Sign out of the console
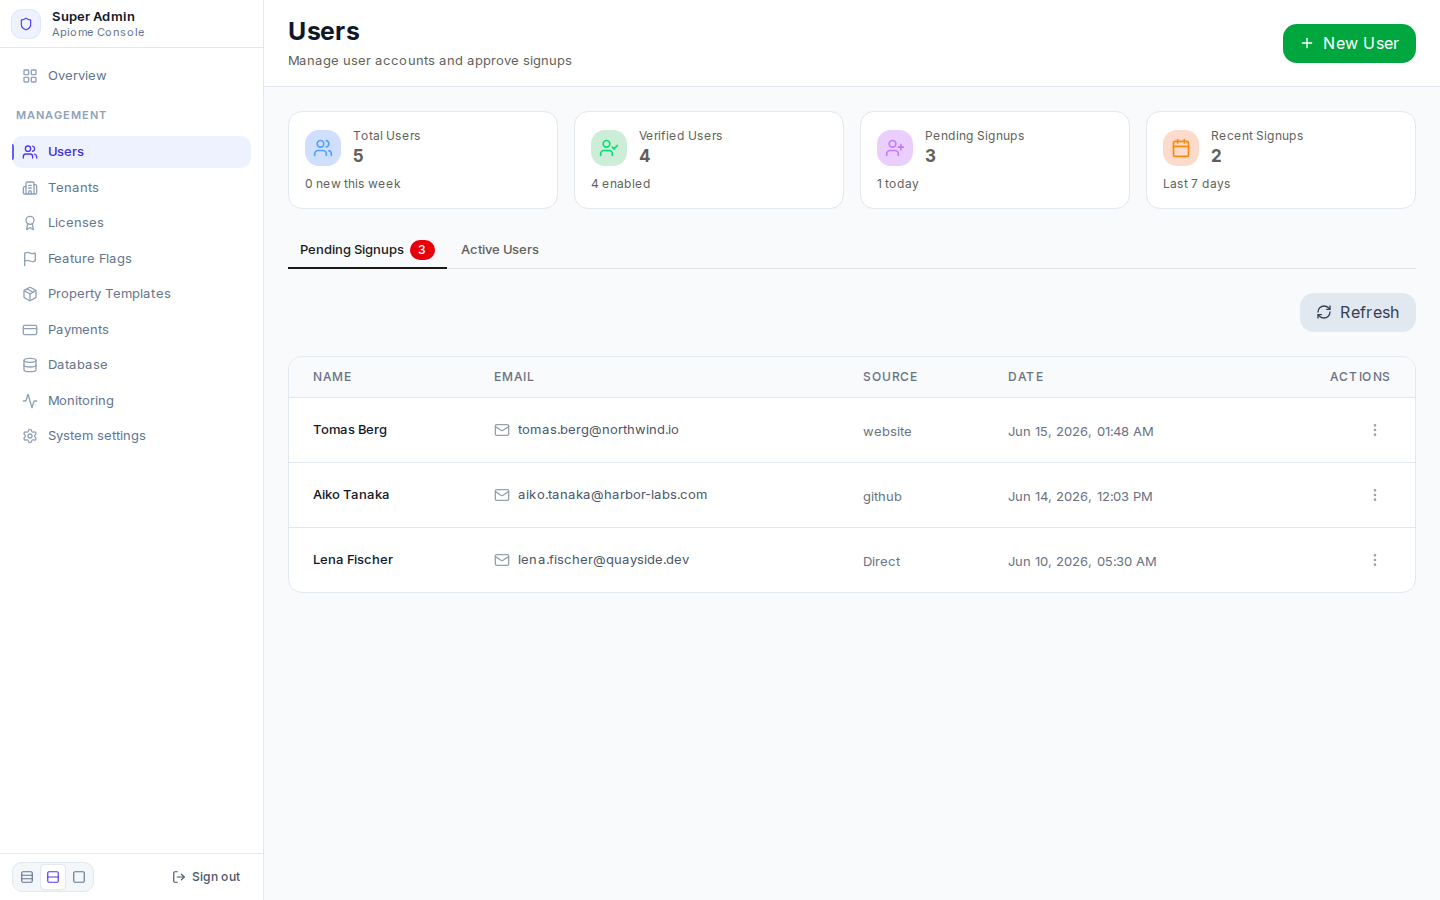1440x900 pixels. (x=206, y=877)
